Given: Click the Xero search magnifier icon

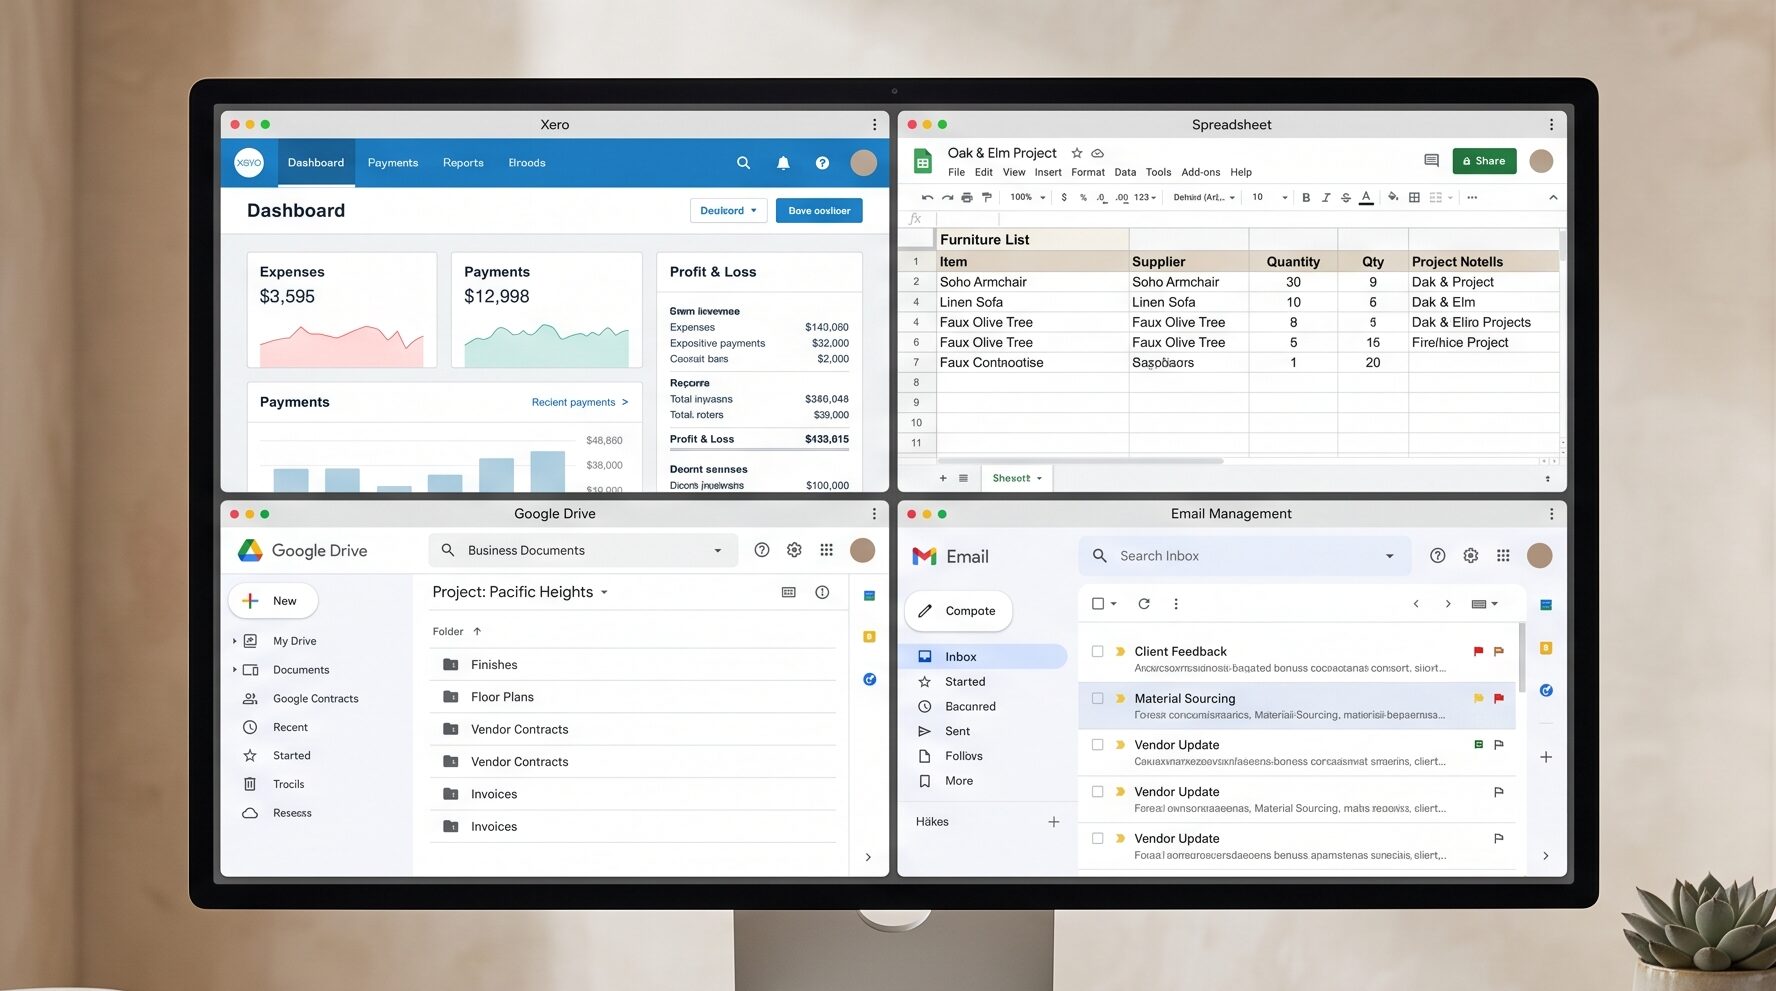Looking at the screenshot, I should (743, 163).
